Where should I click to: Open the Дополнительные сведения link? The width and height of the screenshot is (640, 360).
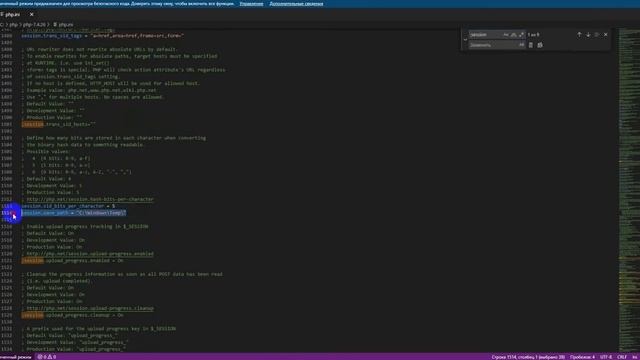click(296, 4)
